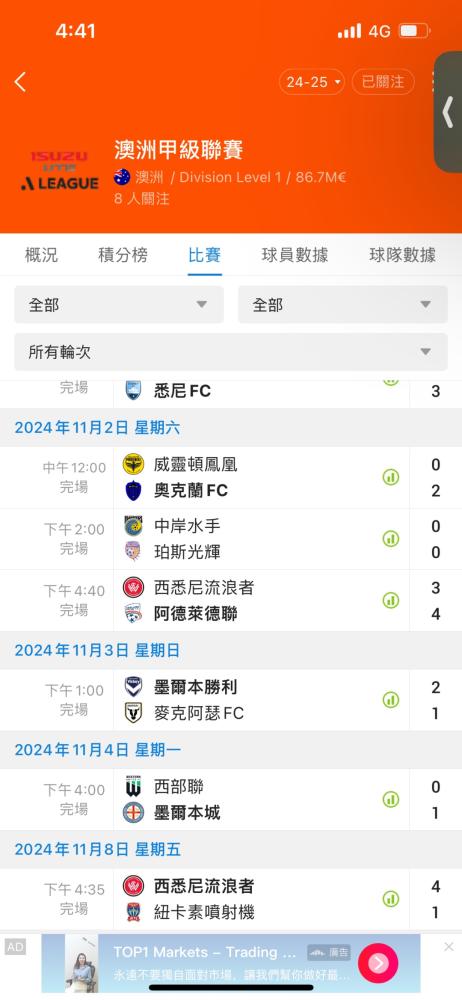Tap the pink arrow ad button
The width and height of the screenshot is (462, 1000).
378,962
